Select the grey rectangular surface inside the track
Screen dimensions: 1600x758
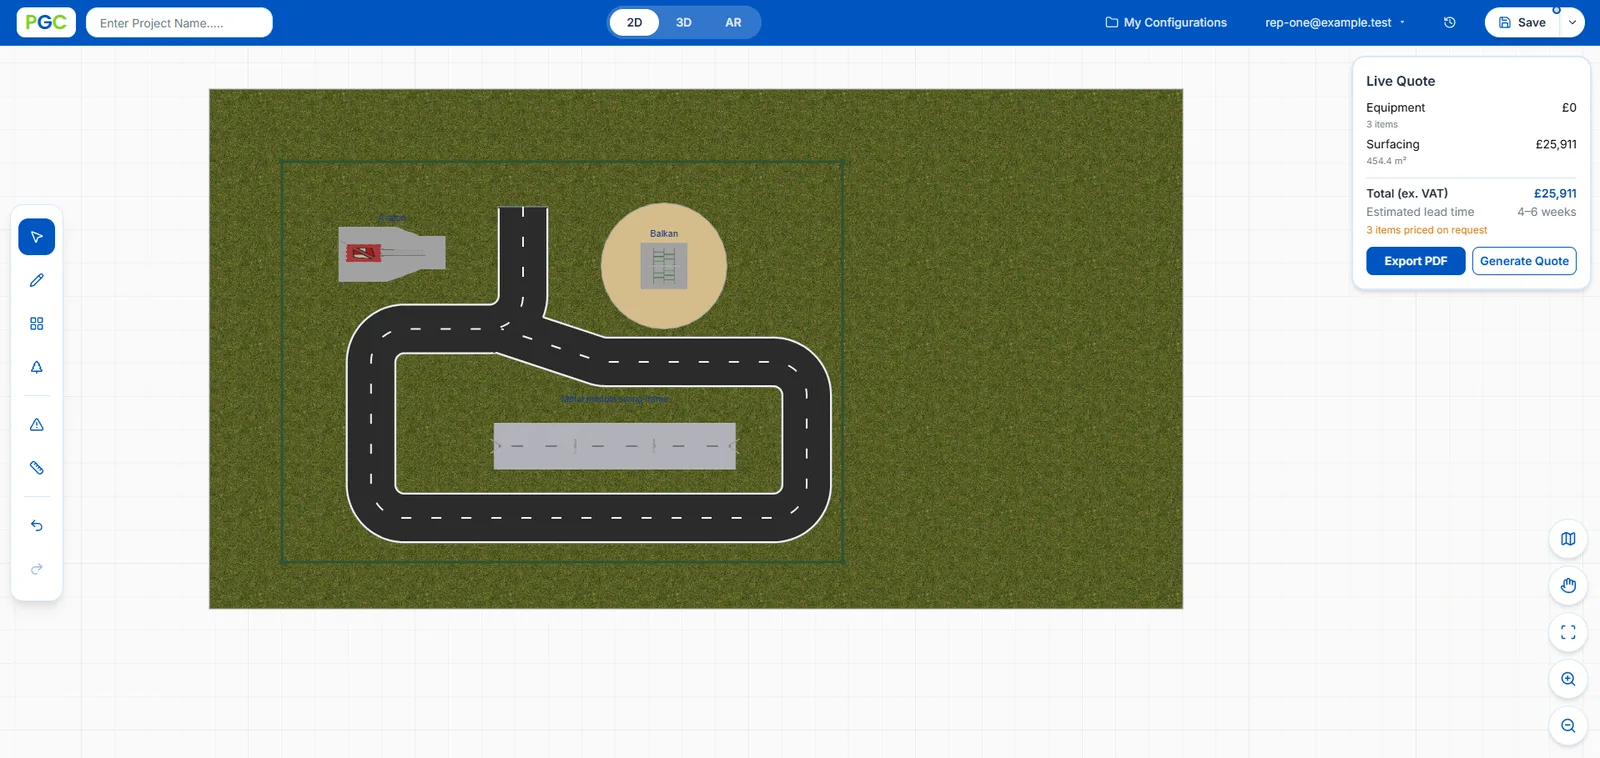coord(615,446)
